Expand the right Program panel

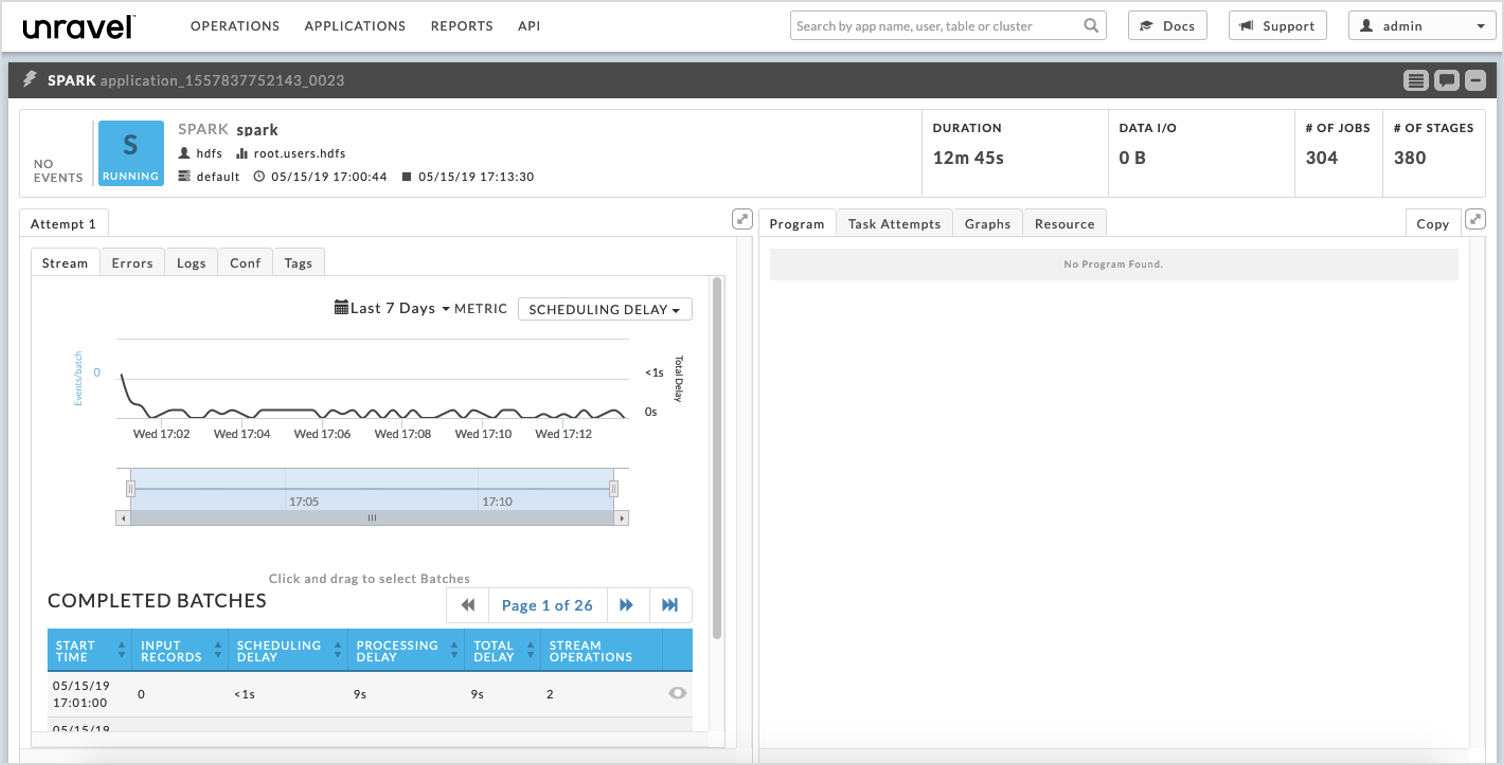[1474, 219]
